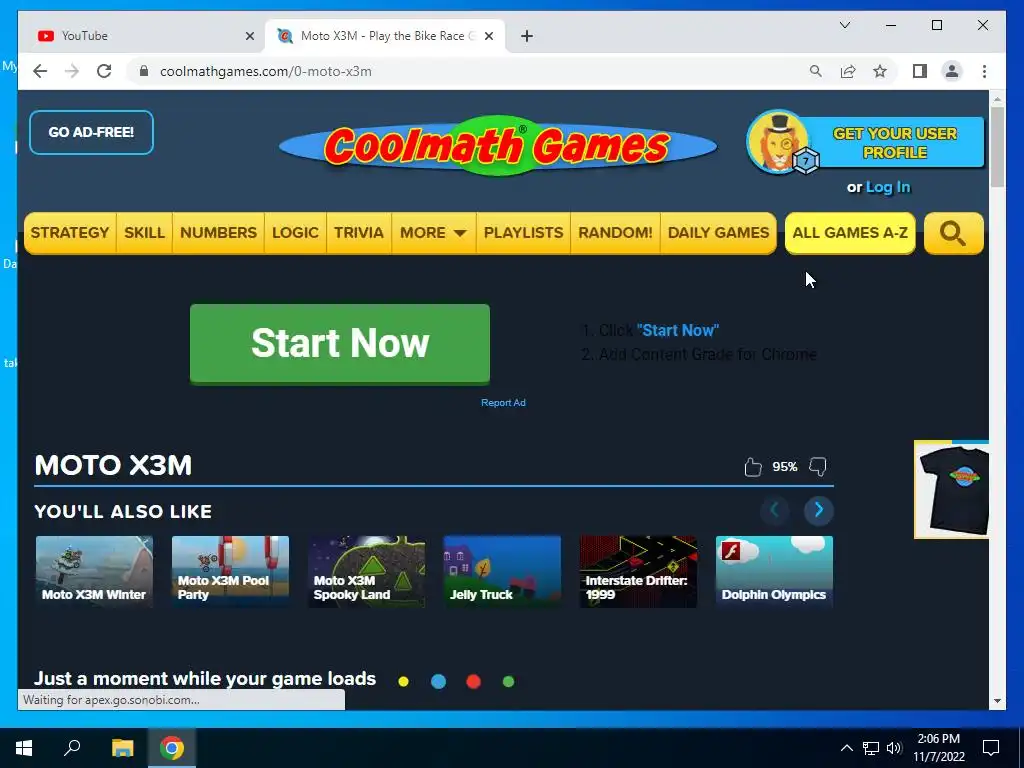Open the TRIVIA category
1024x768 pixels.
359,233
